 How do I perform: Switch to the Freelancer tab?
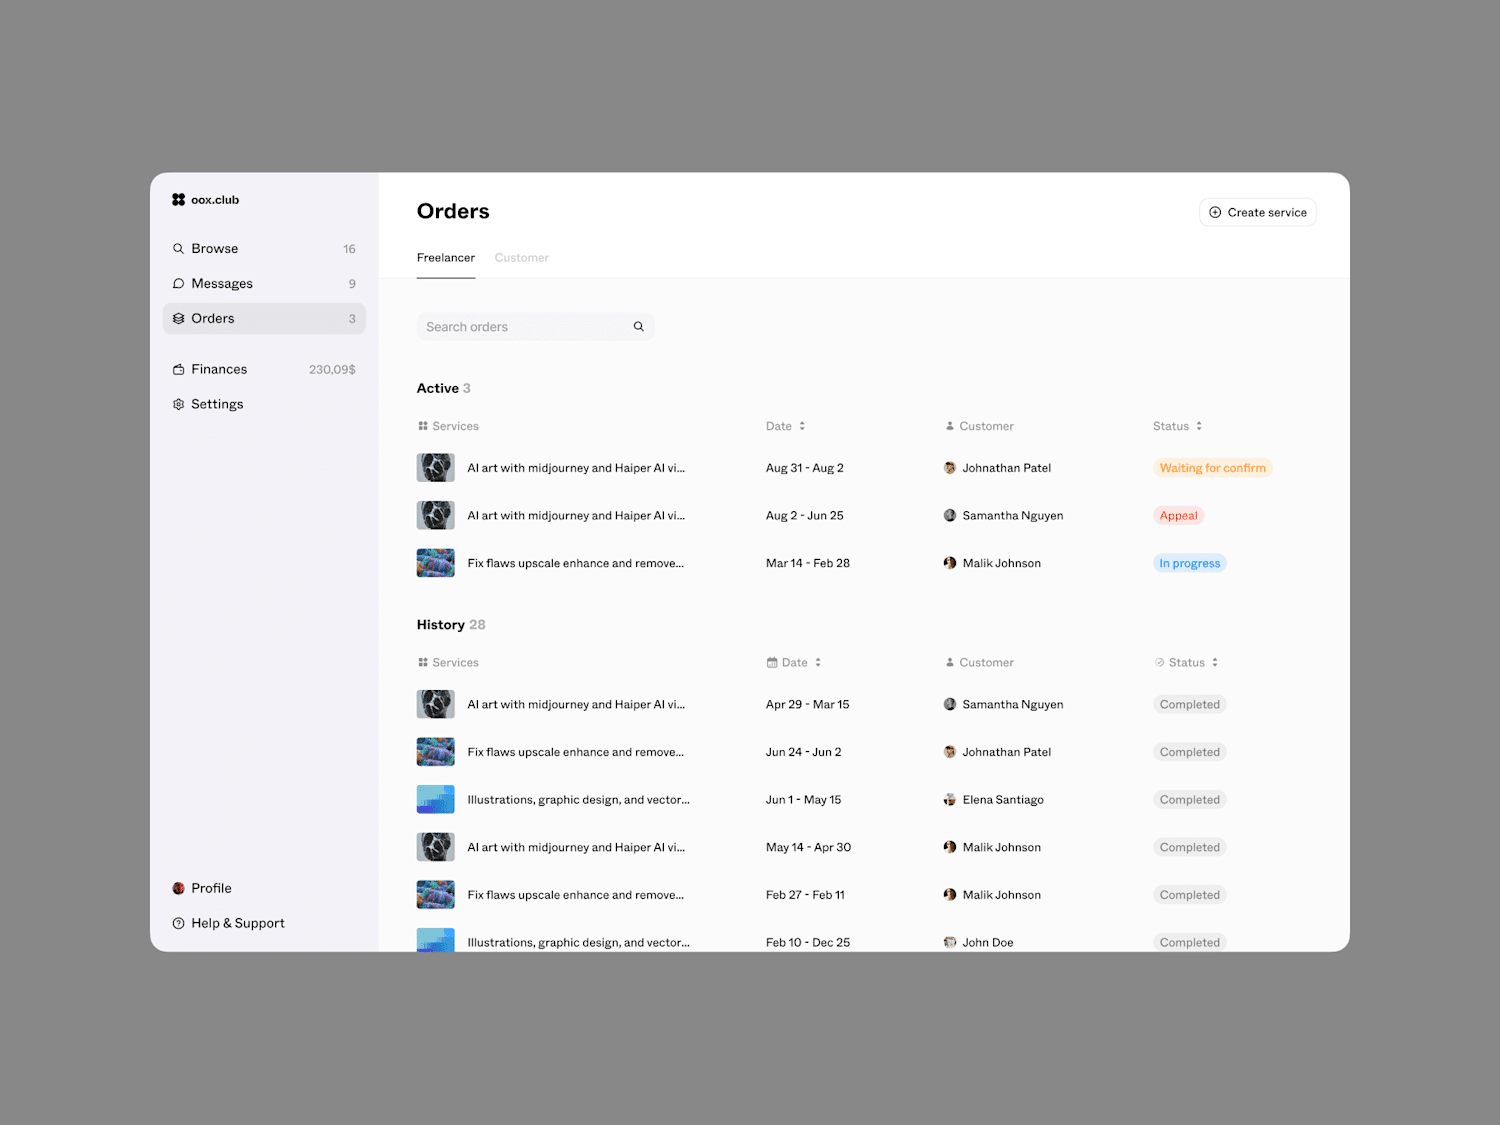coord(446,258)
